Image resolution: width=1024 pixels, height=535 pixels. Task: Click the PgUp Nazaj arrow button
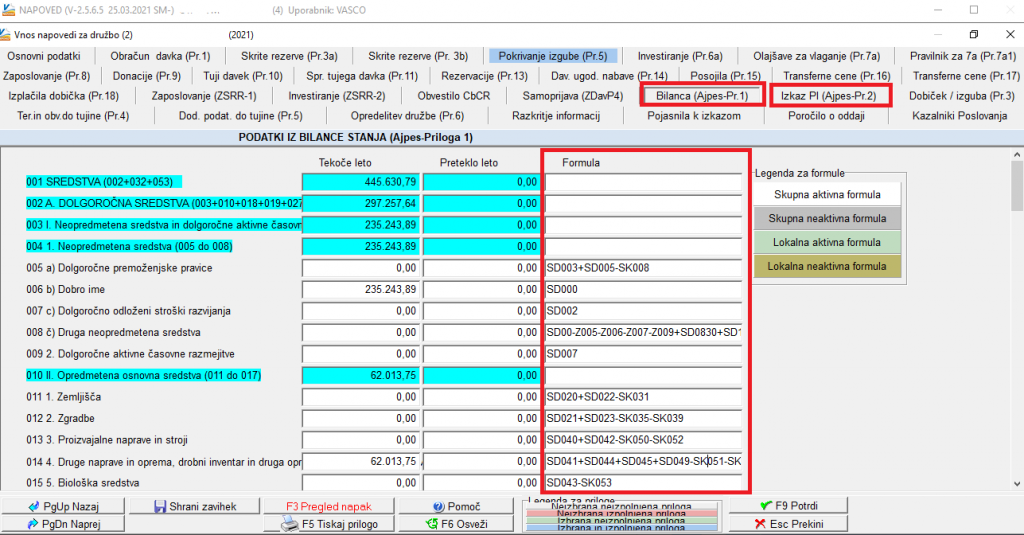pyautogui.click(x=63, y=506)
